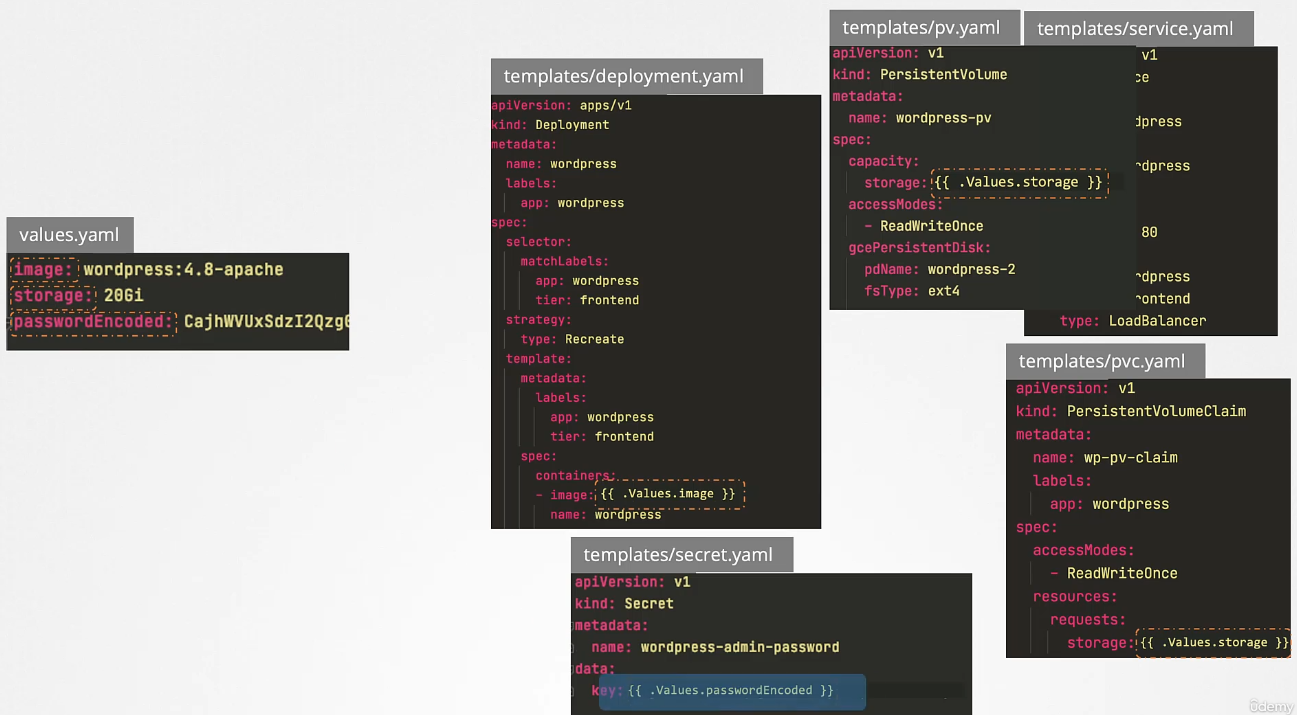Viewport: 1297px width, 715px height.
Task: Select the blue {{ .Values.passwordEncoded }} placeholder
Action: [x=731, y=691]
